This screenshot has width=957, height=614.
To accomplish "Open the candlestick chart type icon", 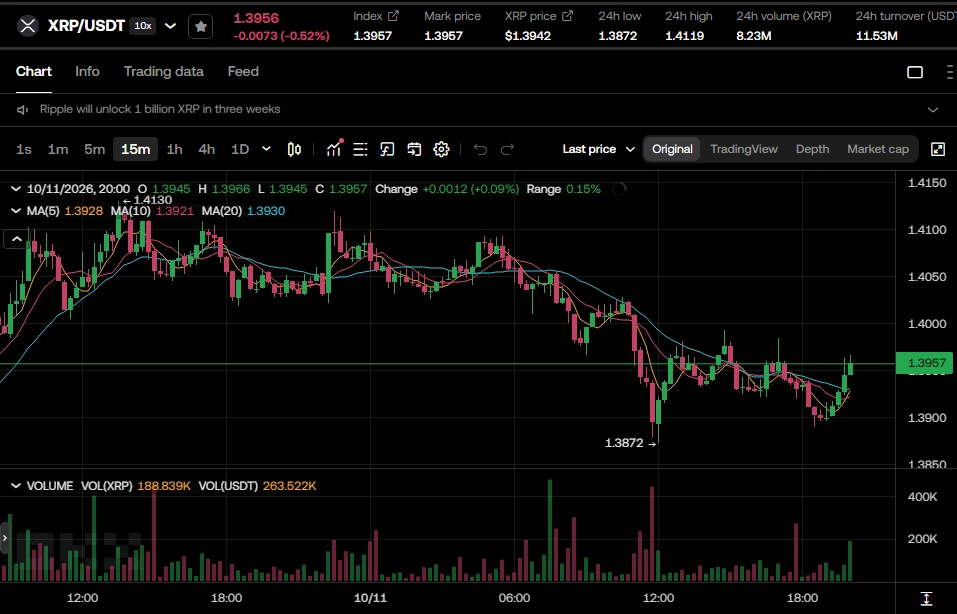I will pos(294,150).
